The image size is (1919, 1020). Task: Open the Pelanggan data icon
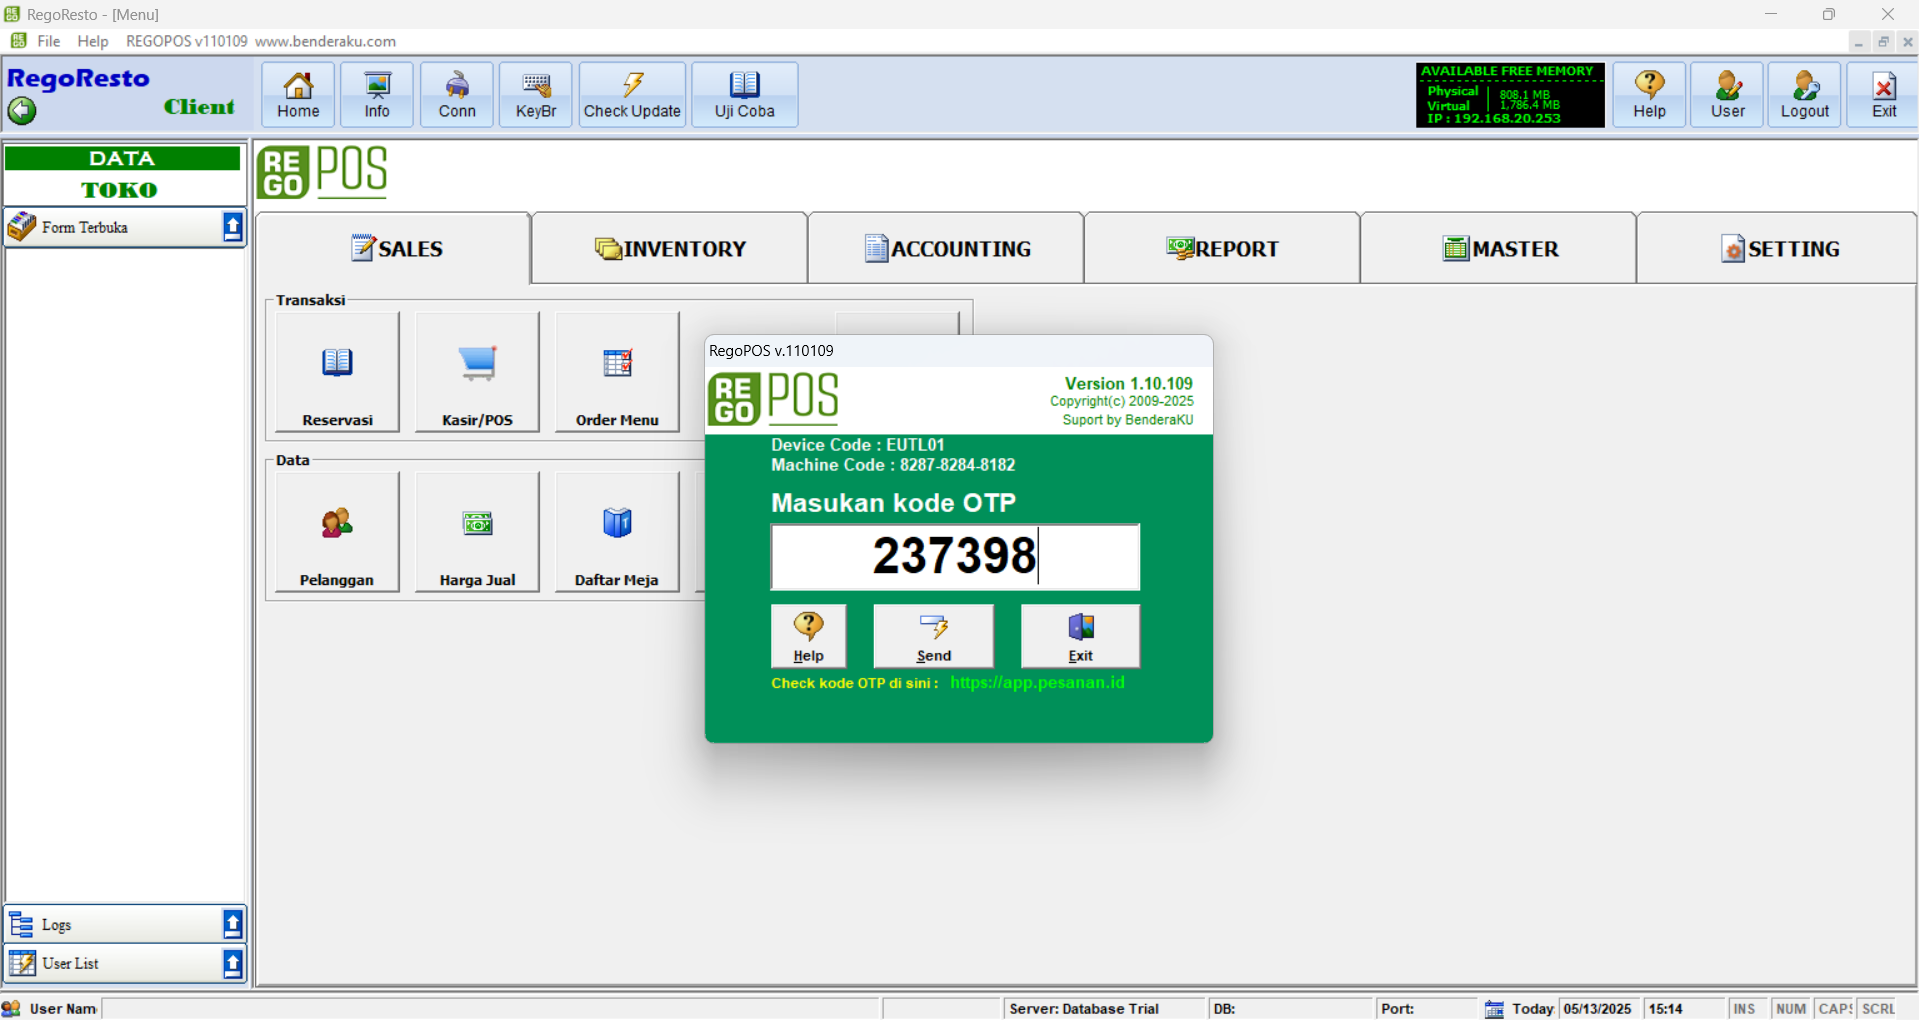[337, 532]
